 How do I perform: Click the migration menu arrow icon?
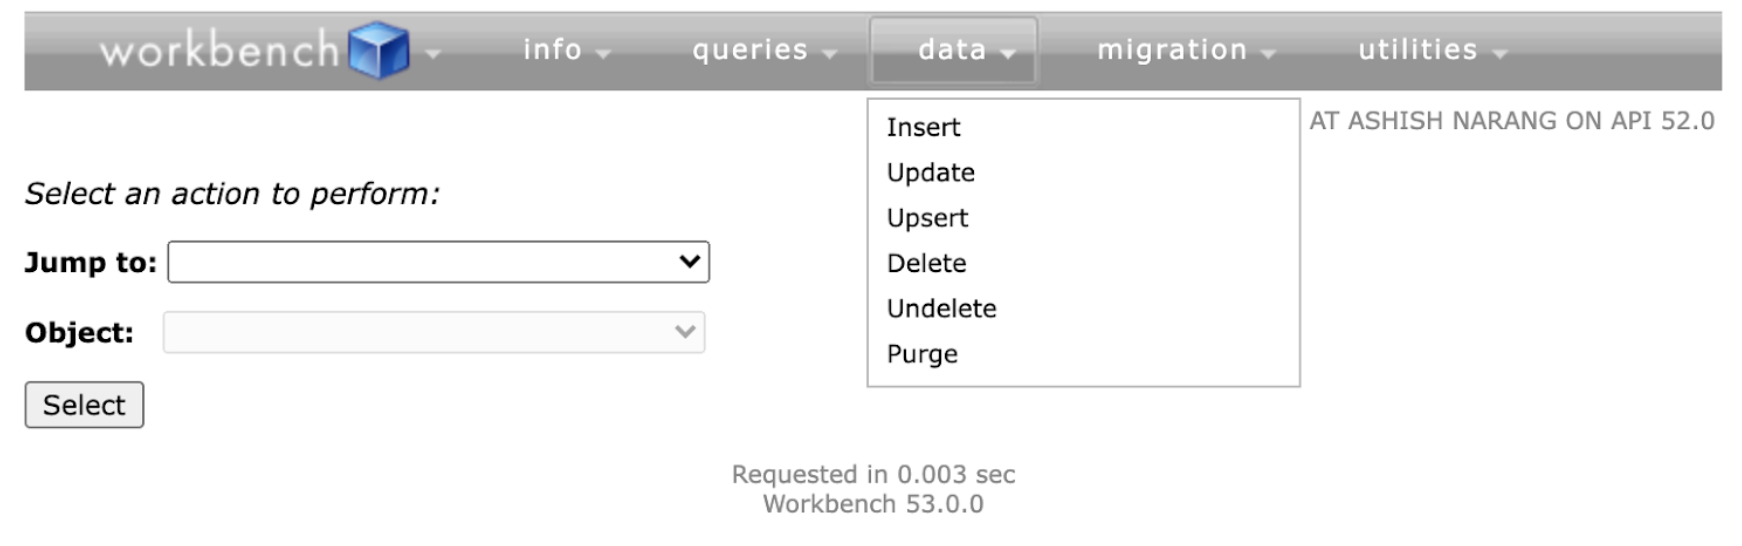point(1269,54)
